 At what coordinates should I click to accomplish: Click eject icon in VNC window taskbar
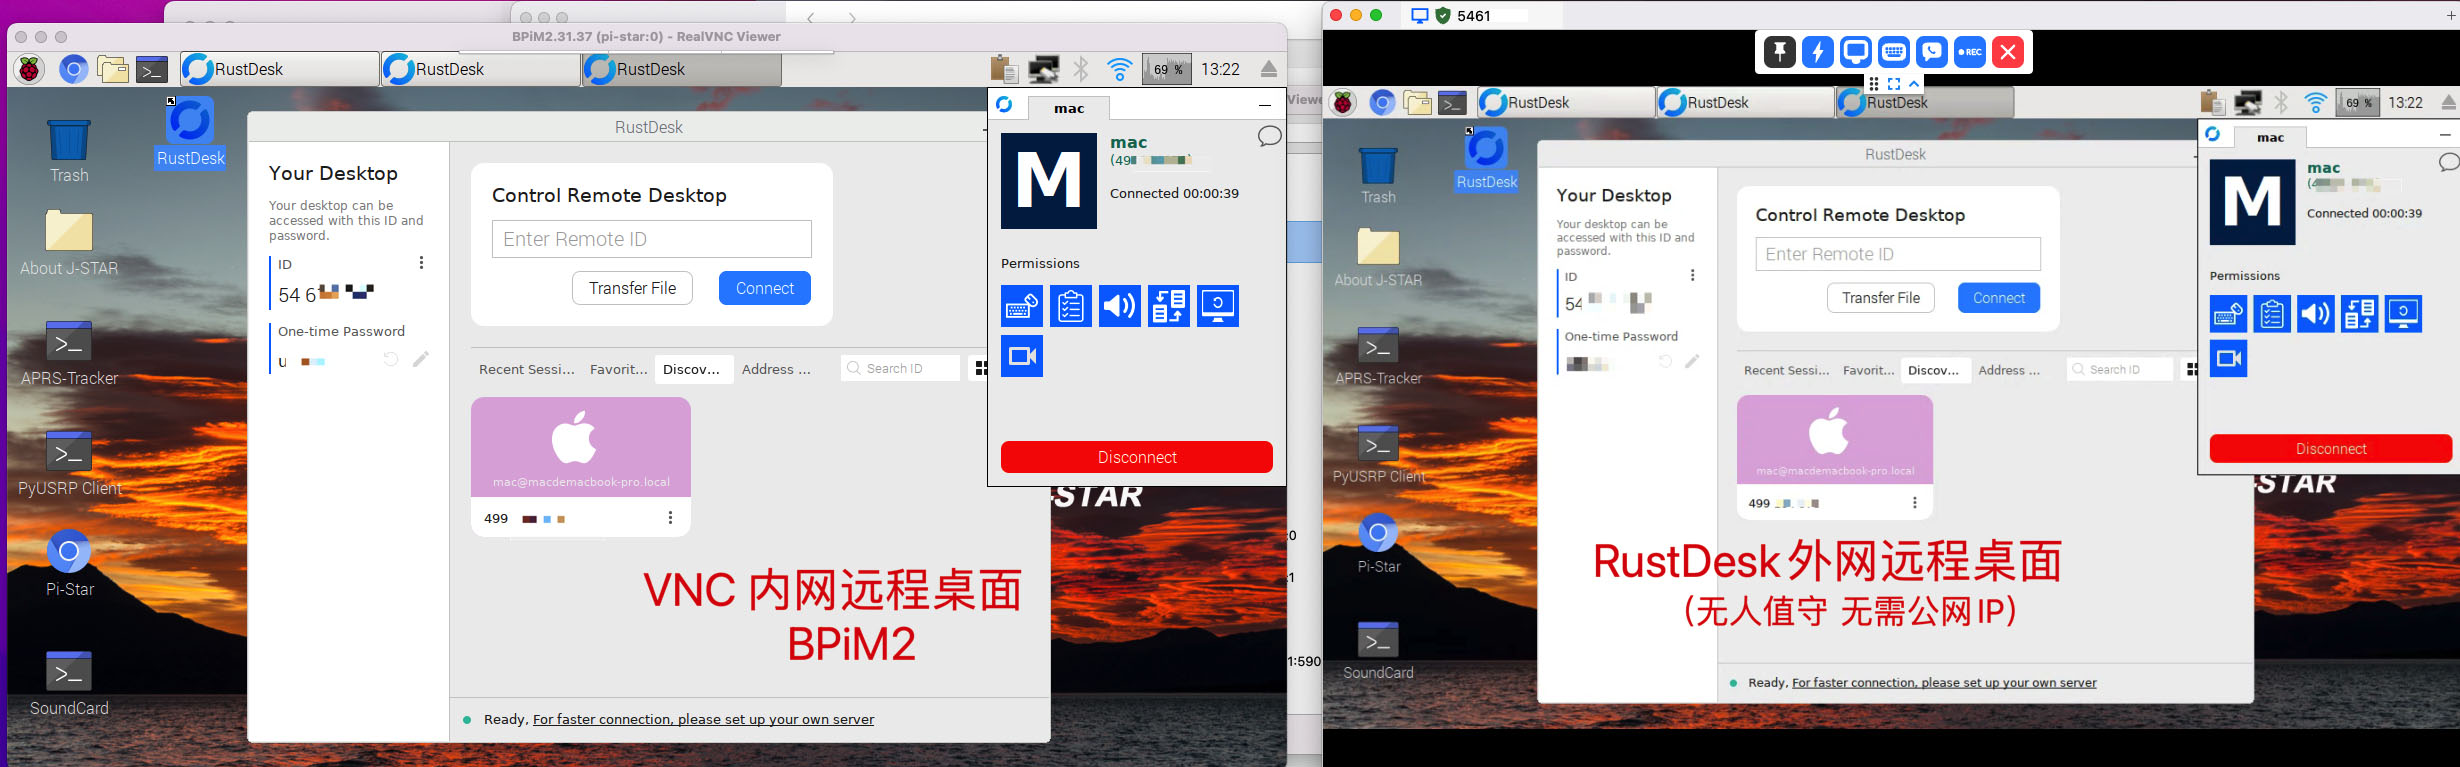pos(1268,69)
